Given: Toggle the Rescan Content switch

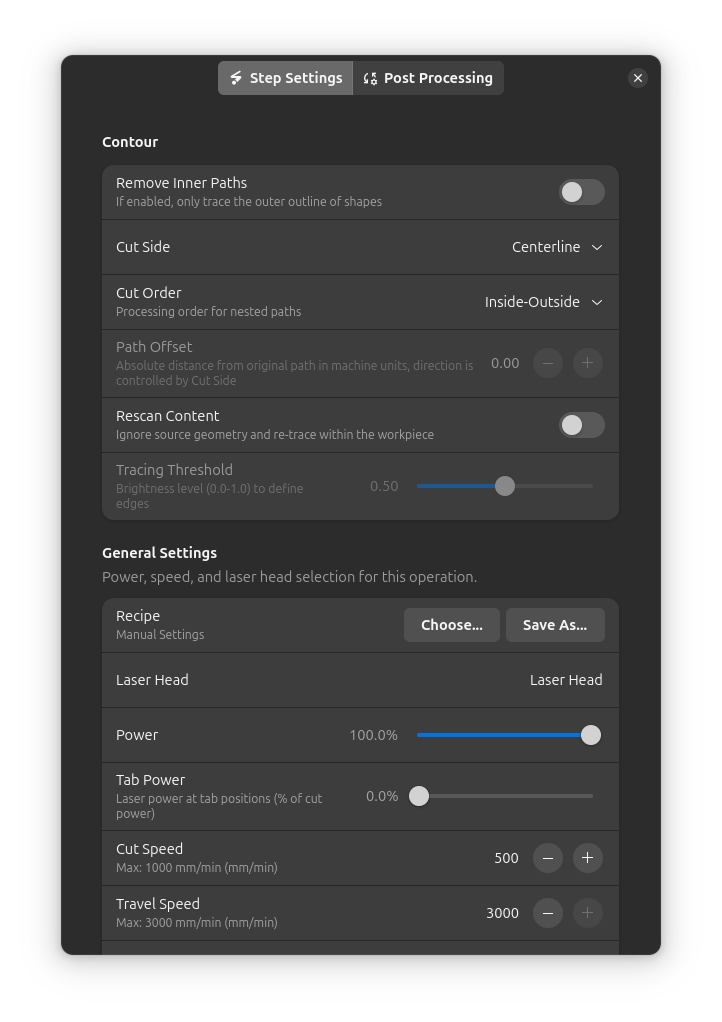Looking at the screenshot, I should pyautogui.click(x=581, y=425).
